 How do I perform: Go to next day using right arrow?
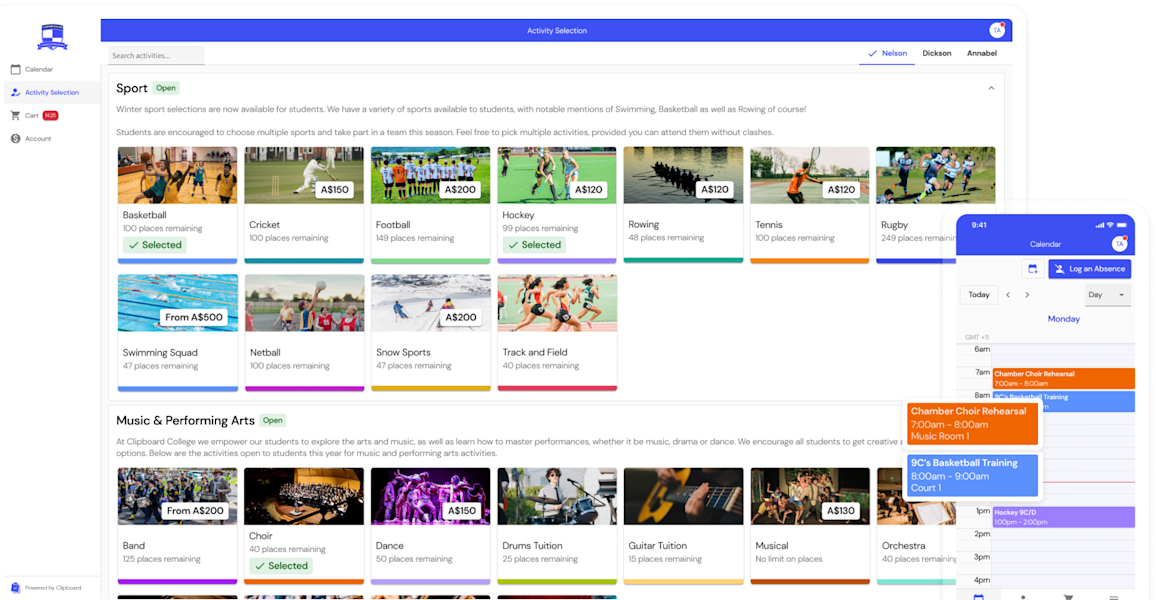click(1027, 295)
